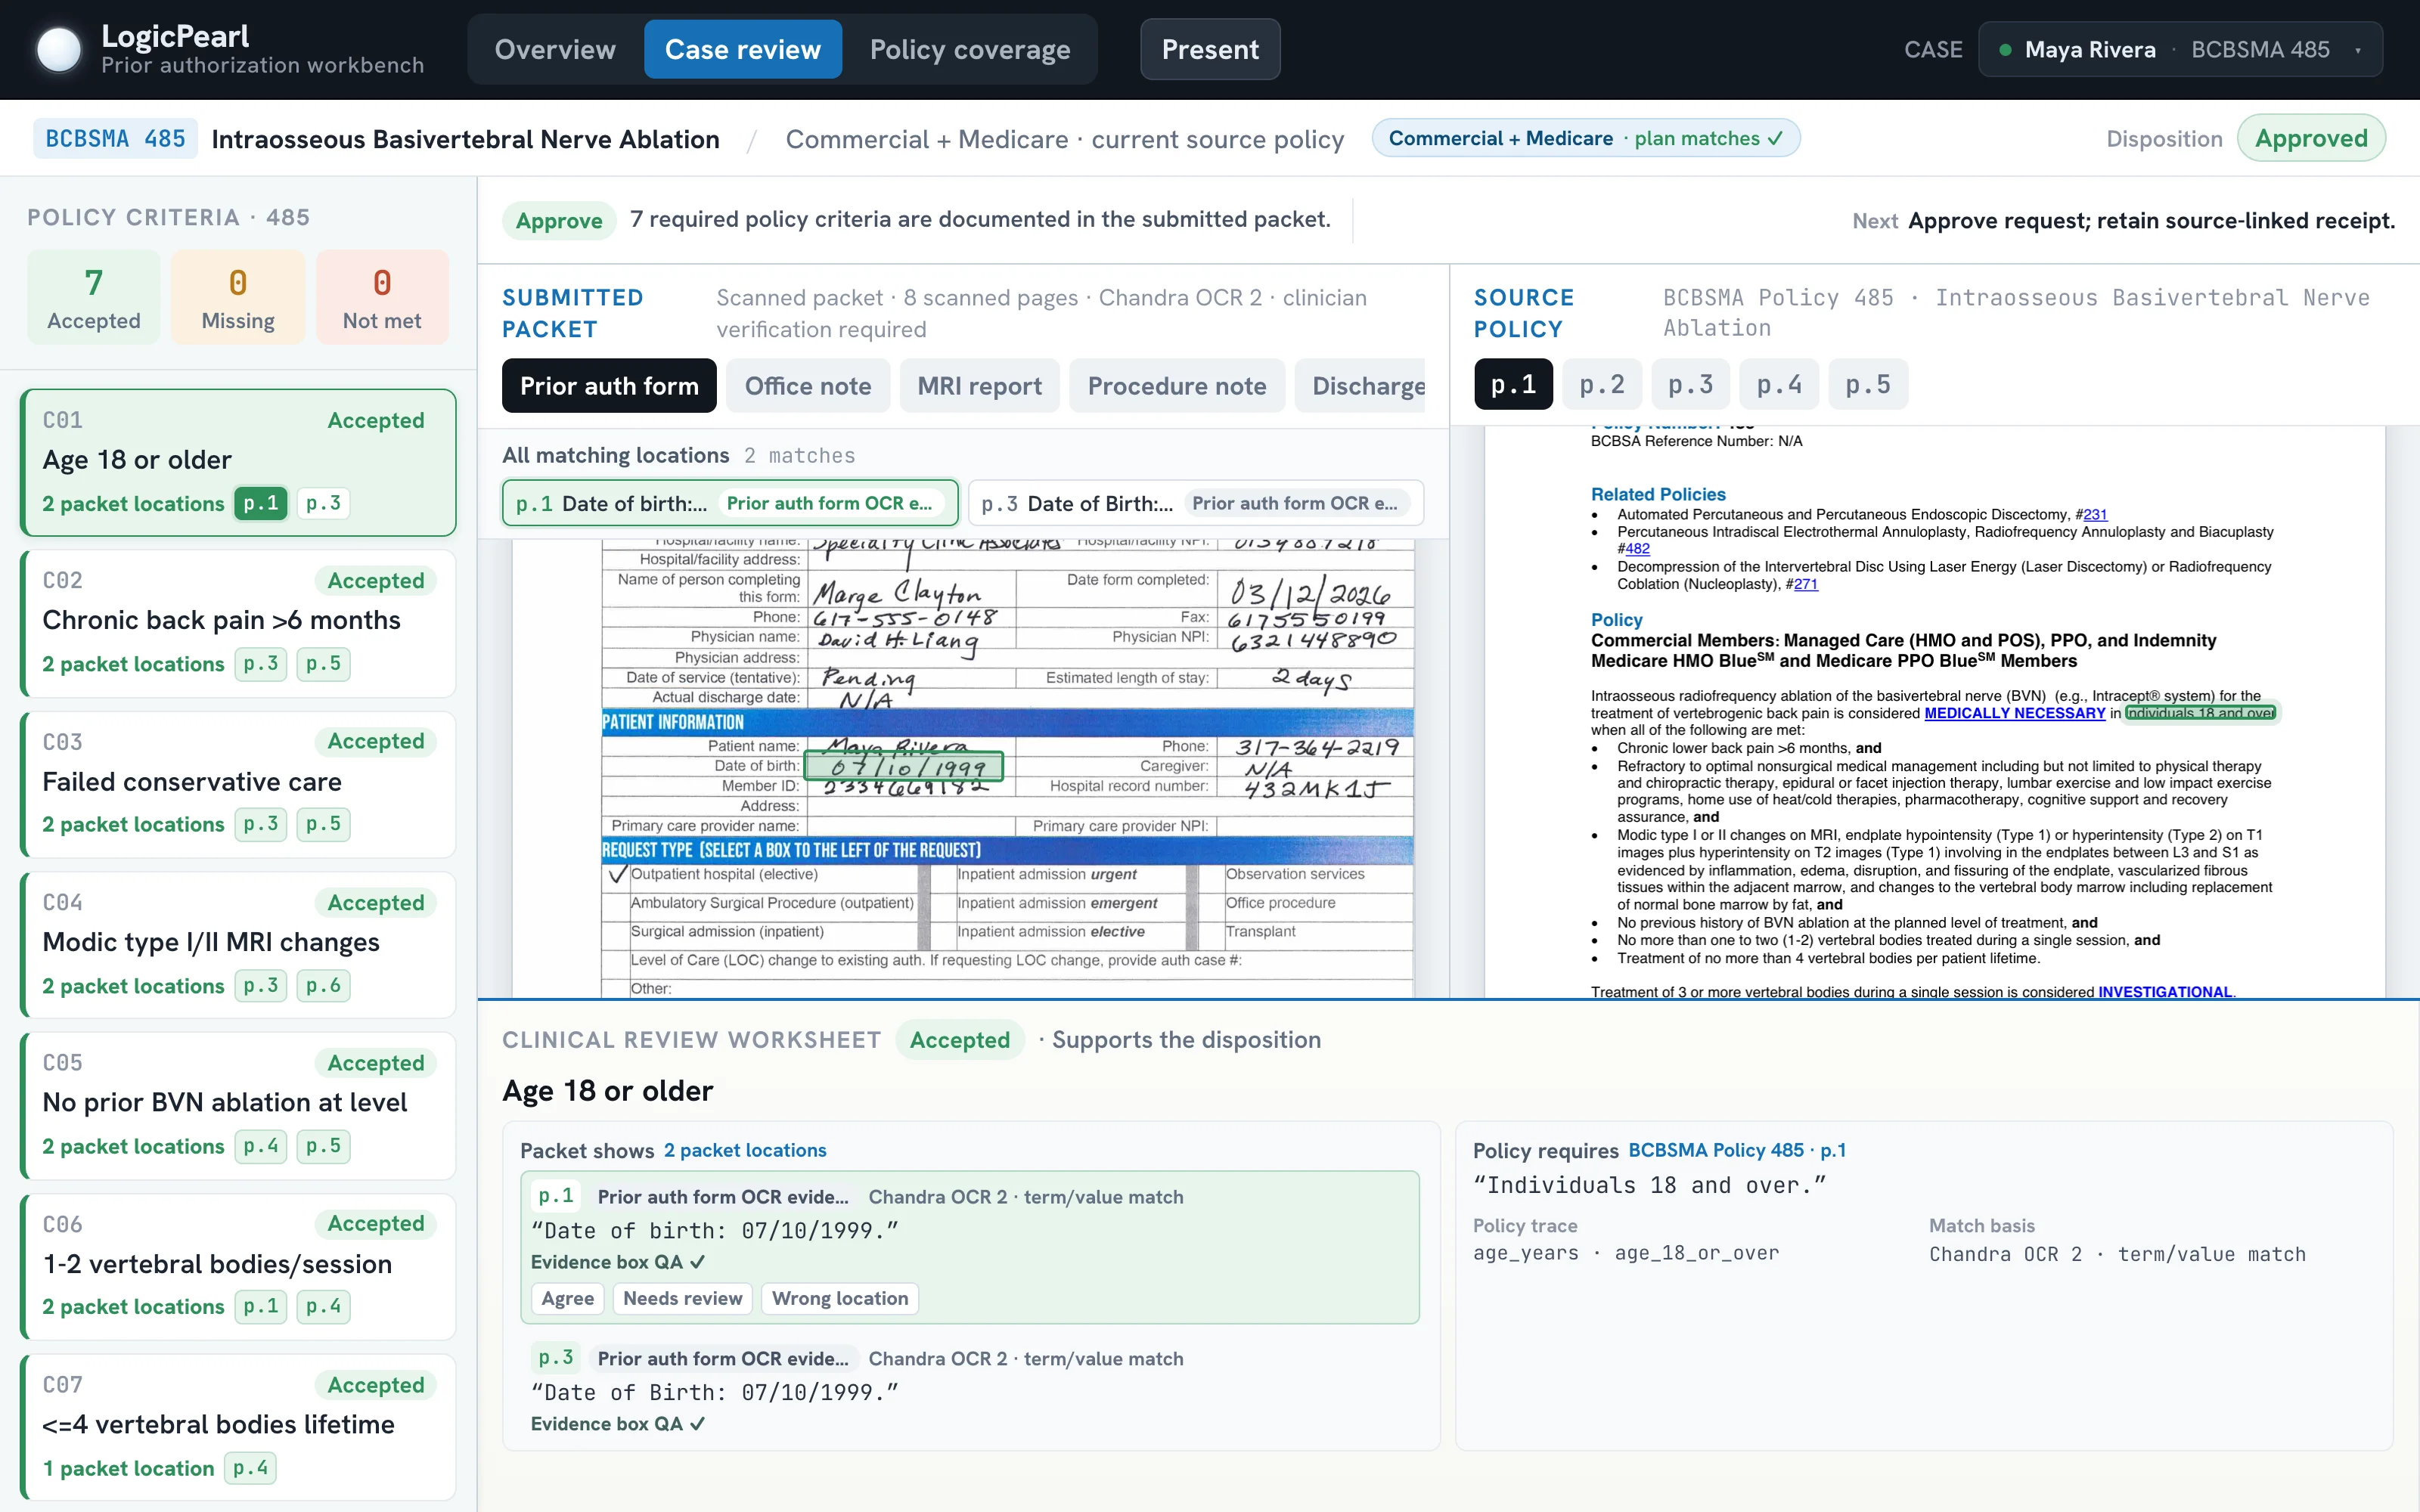The width and height of the screenshot is (2420, 1512).
Task: Filter by 0 Missing criteria
Action: [x=238, y=297]
